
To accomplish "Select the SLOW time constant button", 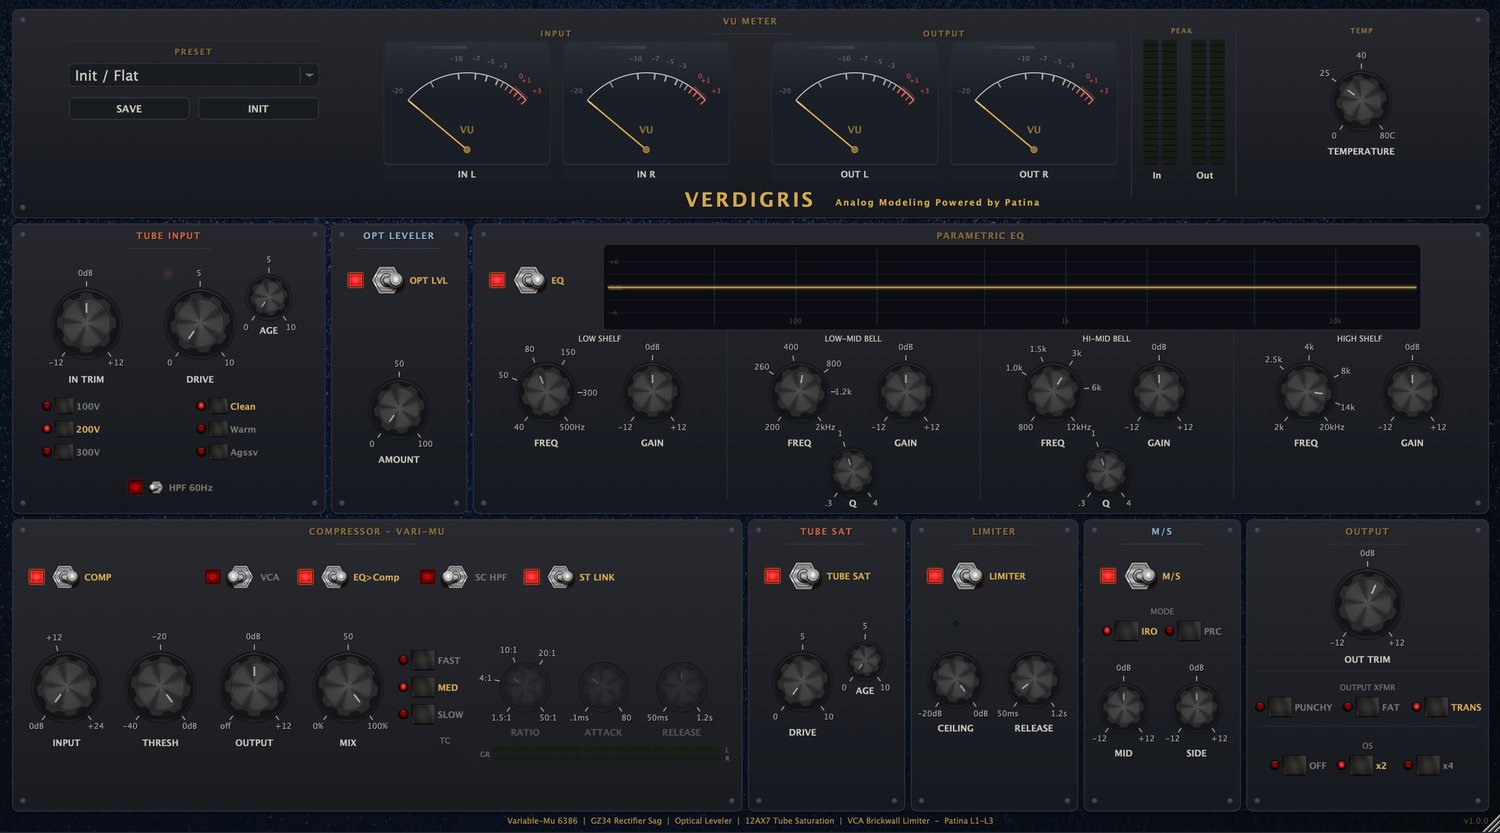I will [423, 714].
